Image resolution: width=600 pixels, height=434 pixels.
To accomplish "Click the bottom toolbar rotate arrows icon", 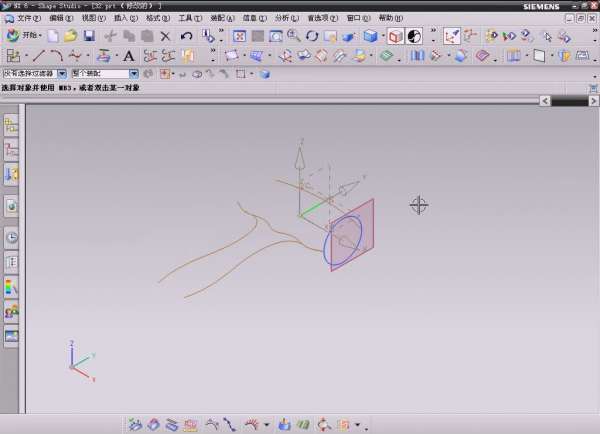I will coord(324,424).
